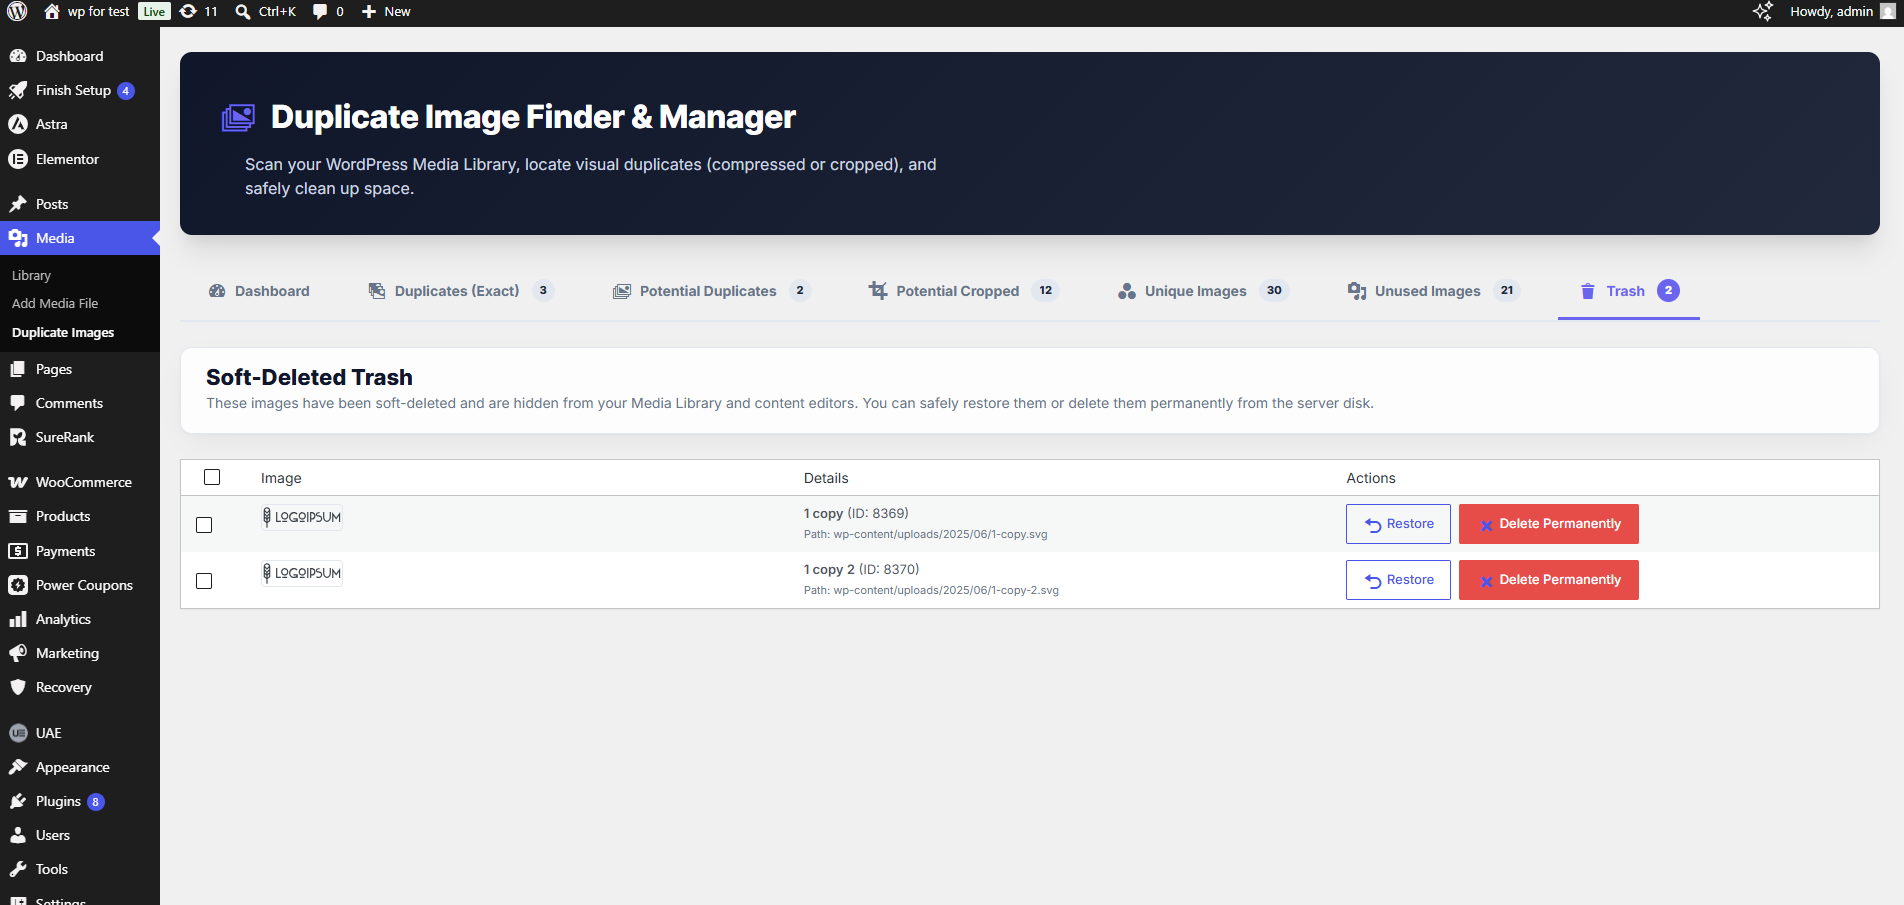
Task: Open the Duplicates (Exact) tab
Action: pos(461,291)
